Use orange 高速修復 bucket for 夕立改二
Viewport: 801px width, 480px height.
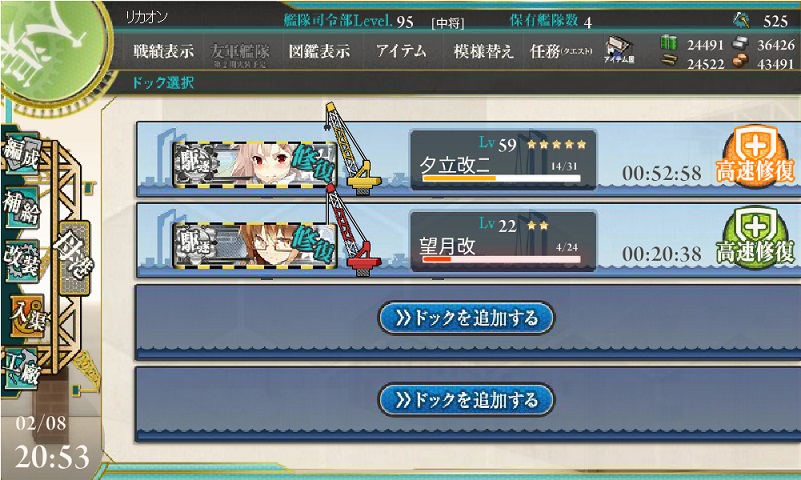click(x=756, y=156)
